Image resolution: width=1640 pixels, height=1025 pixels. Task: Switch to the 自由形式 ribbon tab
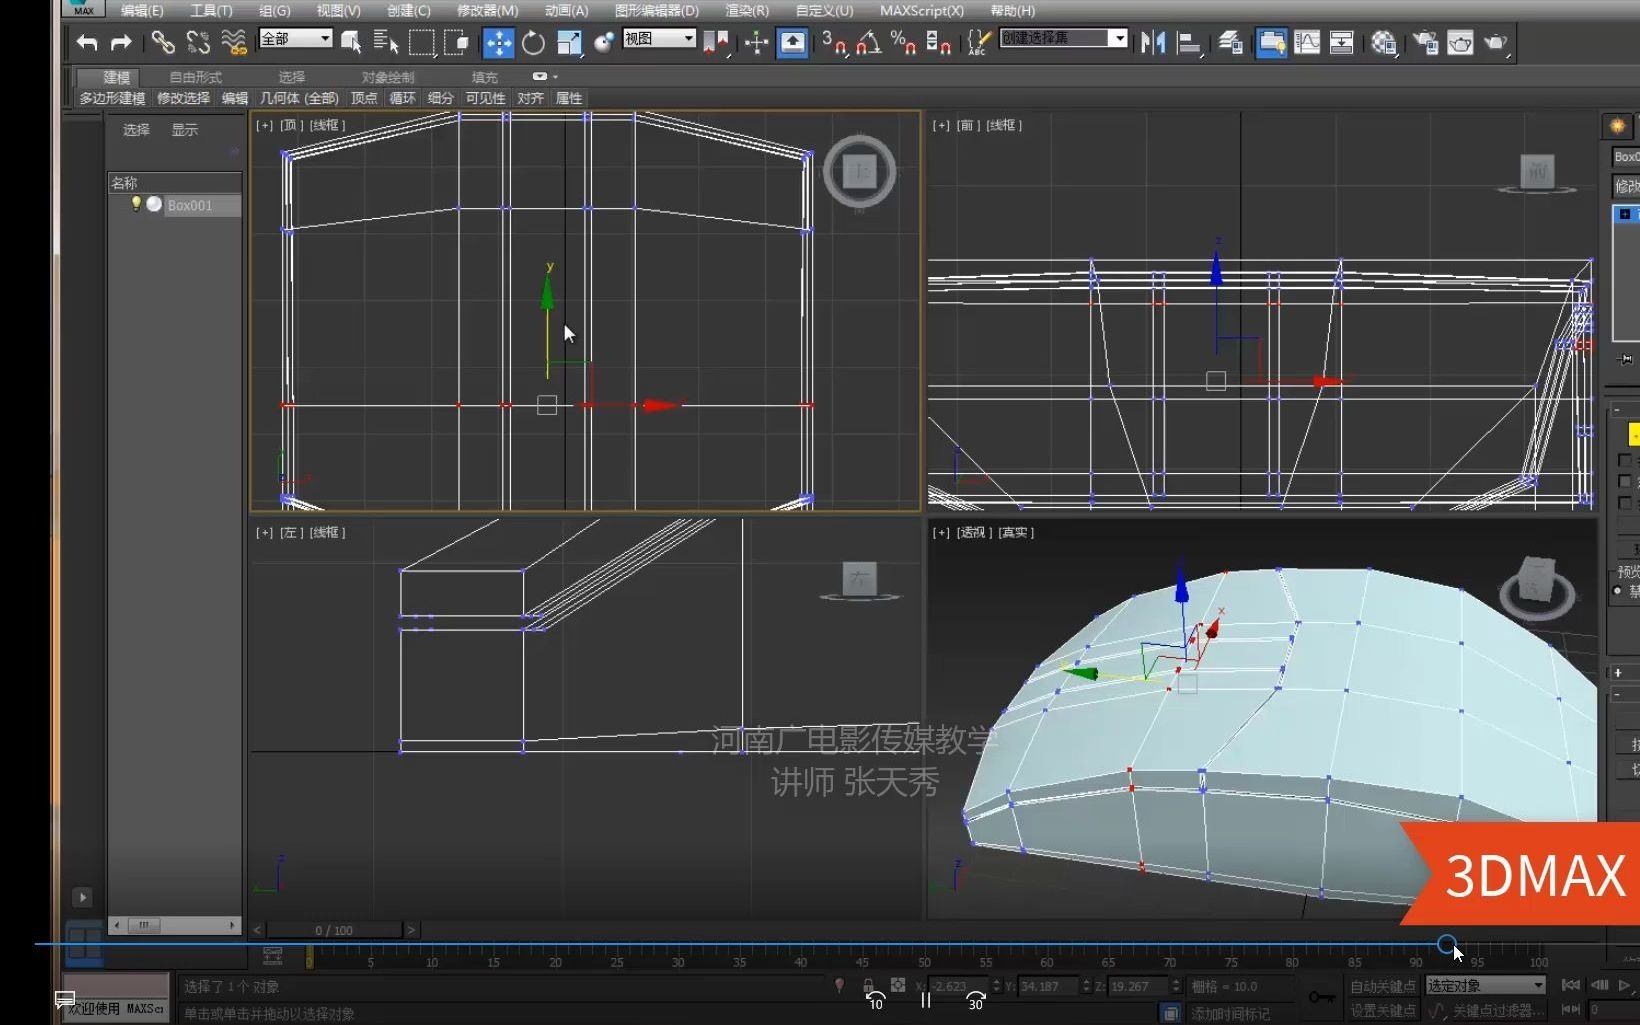click(195, 77)
